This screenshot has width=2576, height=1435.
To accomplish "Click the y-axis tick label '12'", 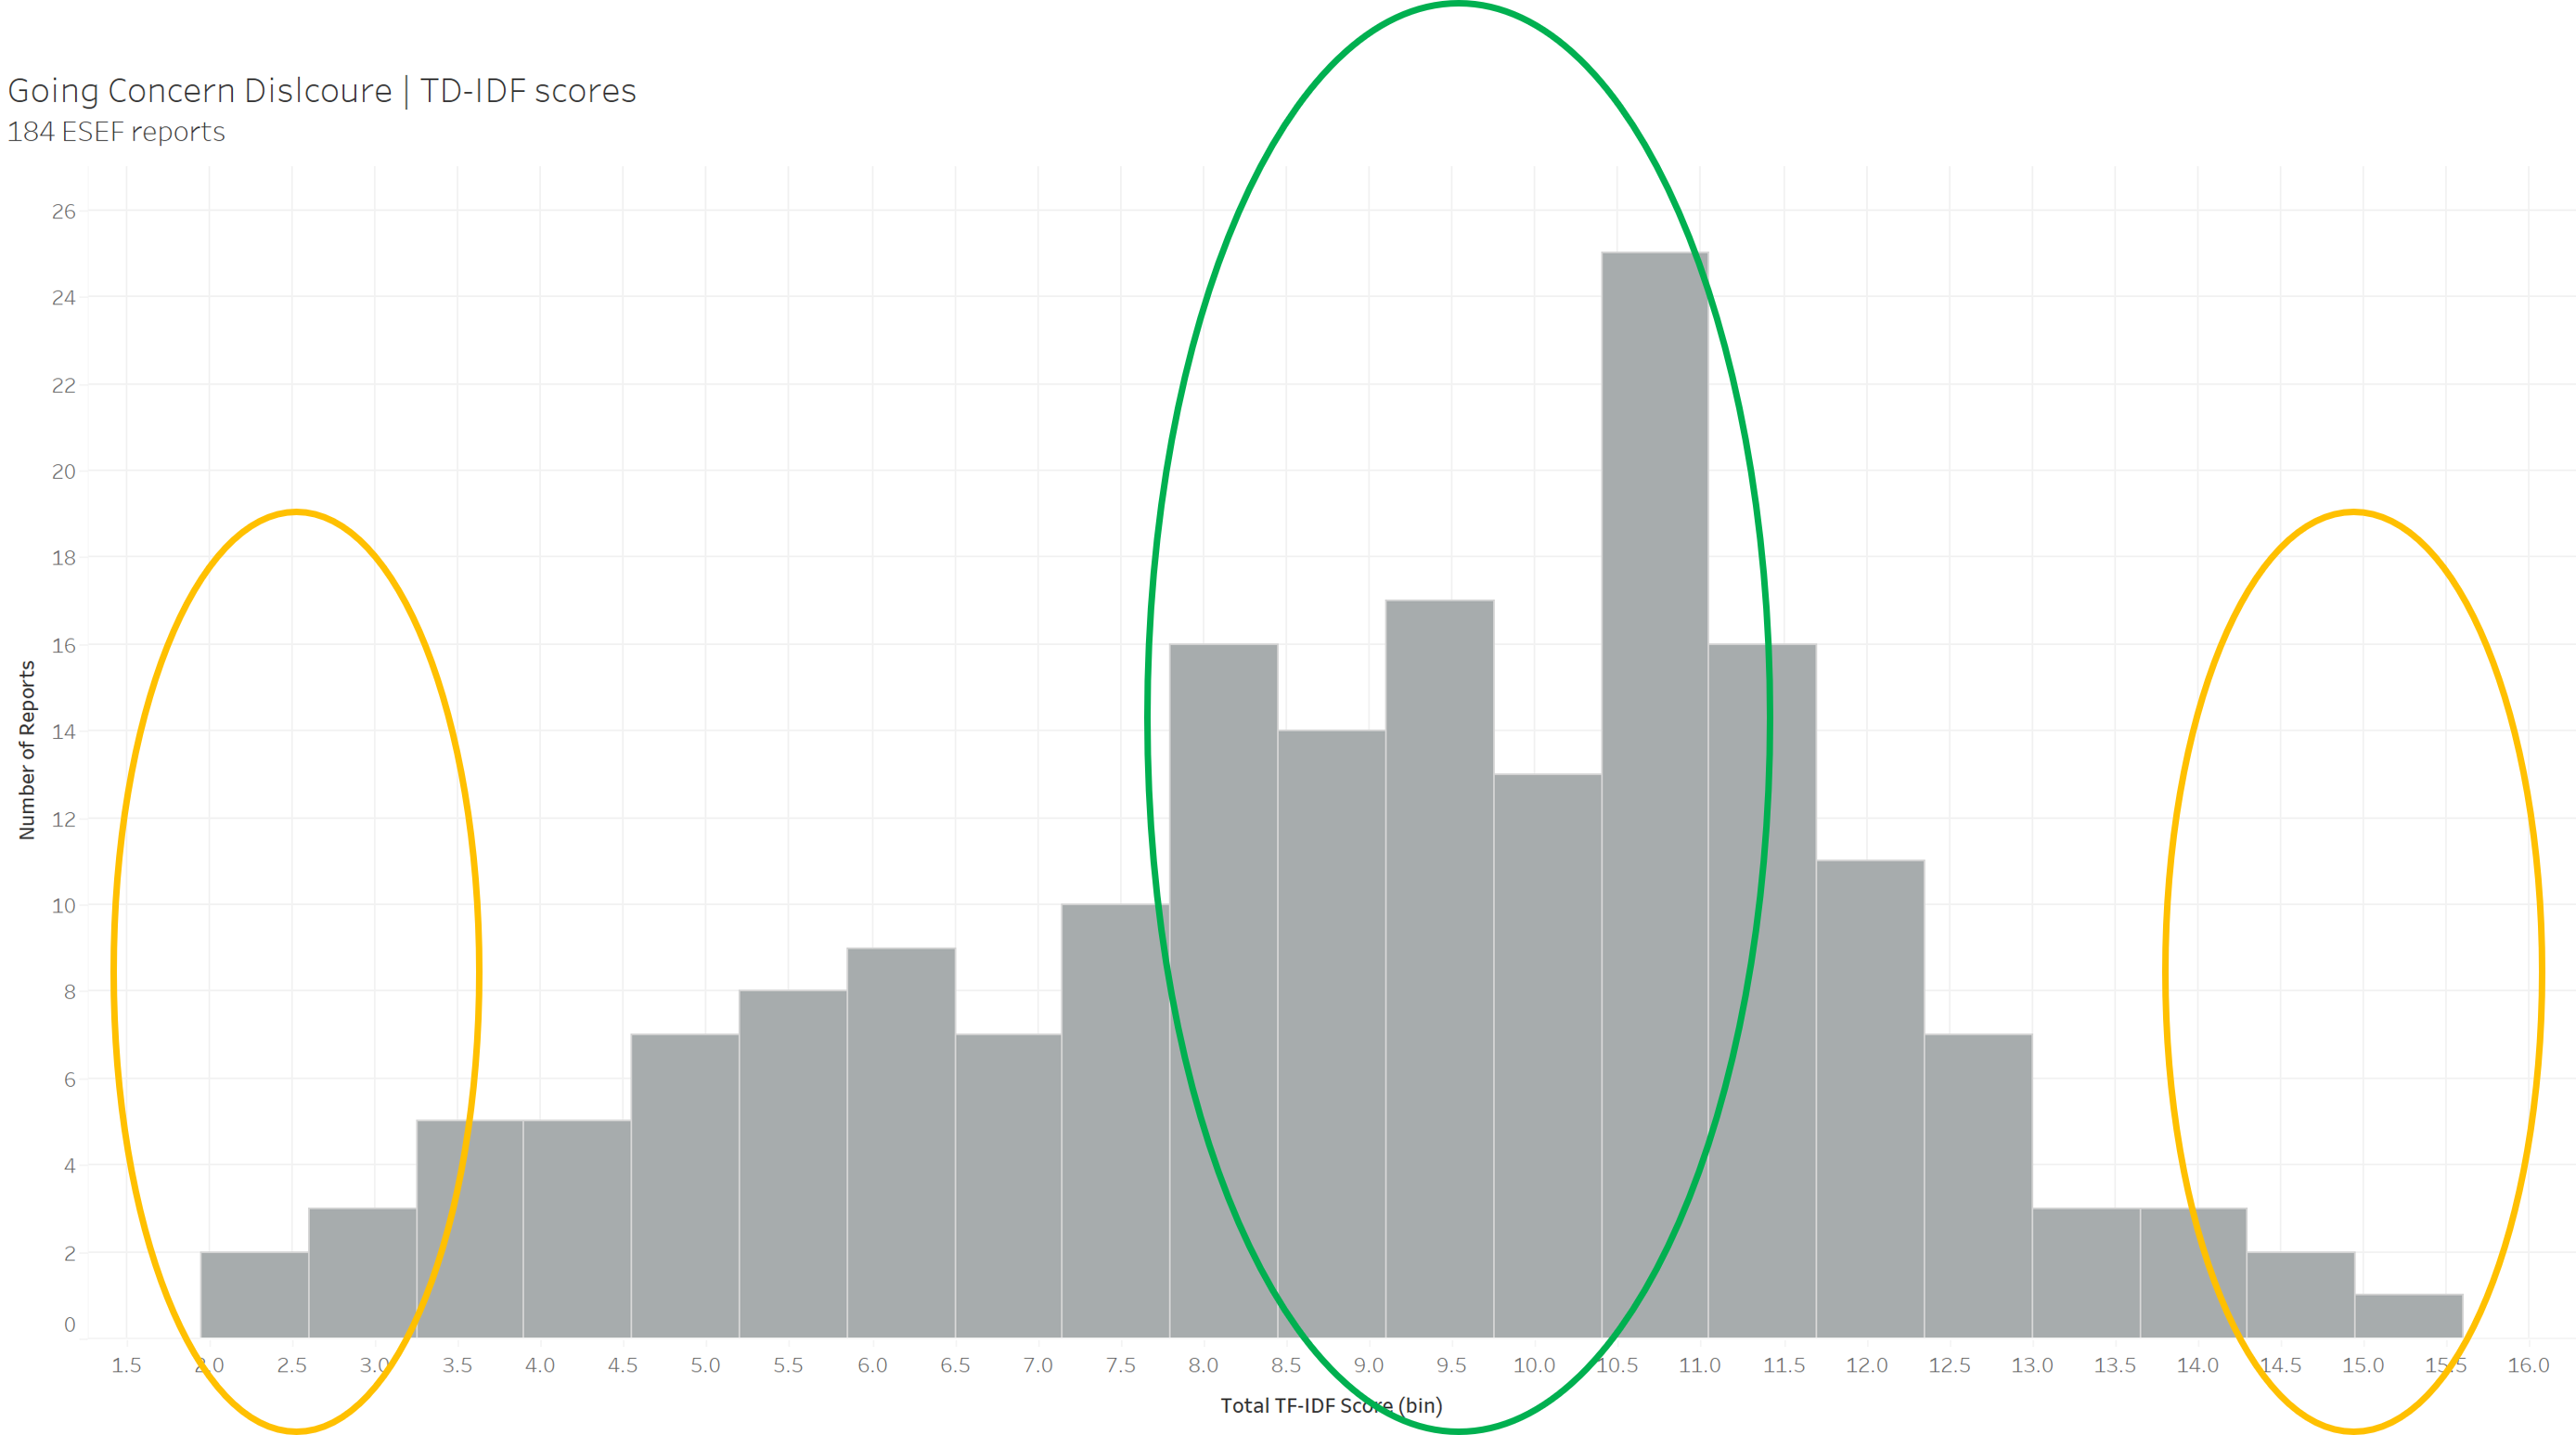I will click(x=64, y=819).
